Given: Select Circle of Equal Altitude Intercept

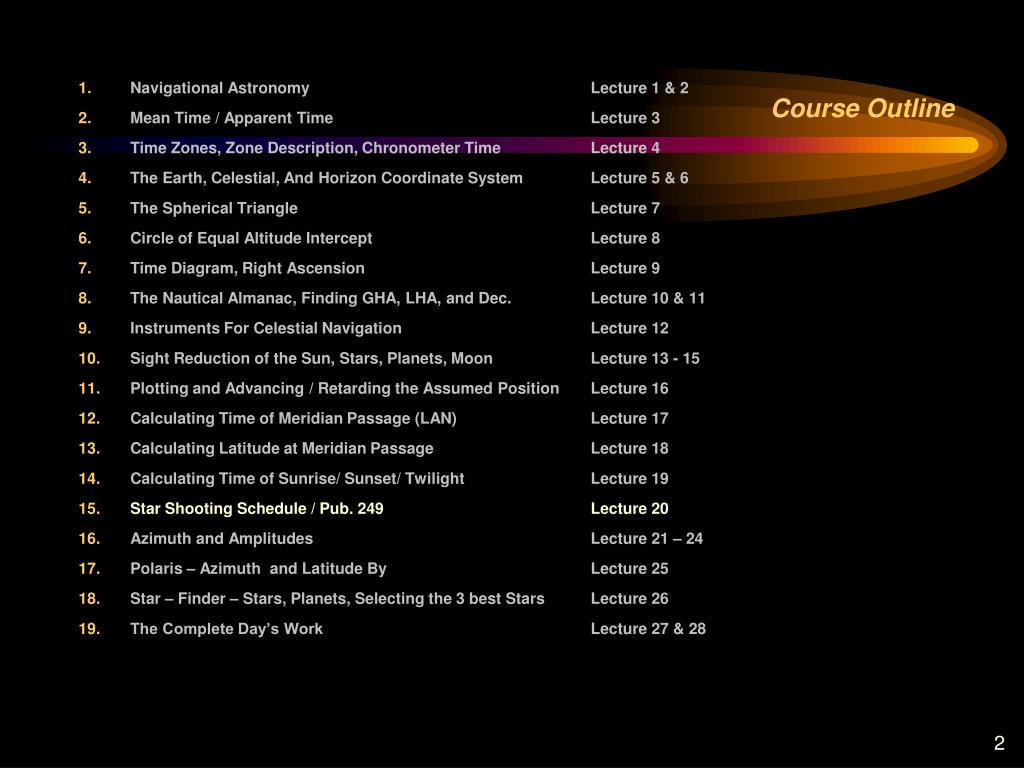Looking at the screenshot, I should click(251, 238).
